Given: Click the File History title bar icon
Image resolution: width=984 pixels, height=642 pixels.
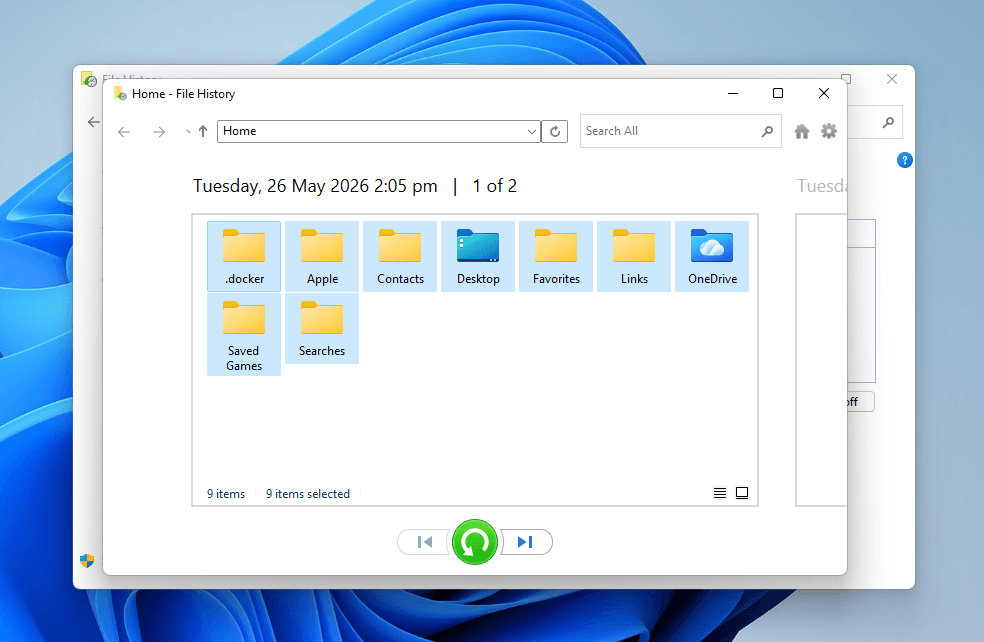Looking at the screenshot, I should 120,94.
